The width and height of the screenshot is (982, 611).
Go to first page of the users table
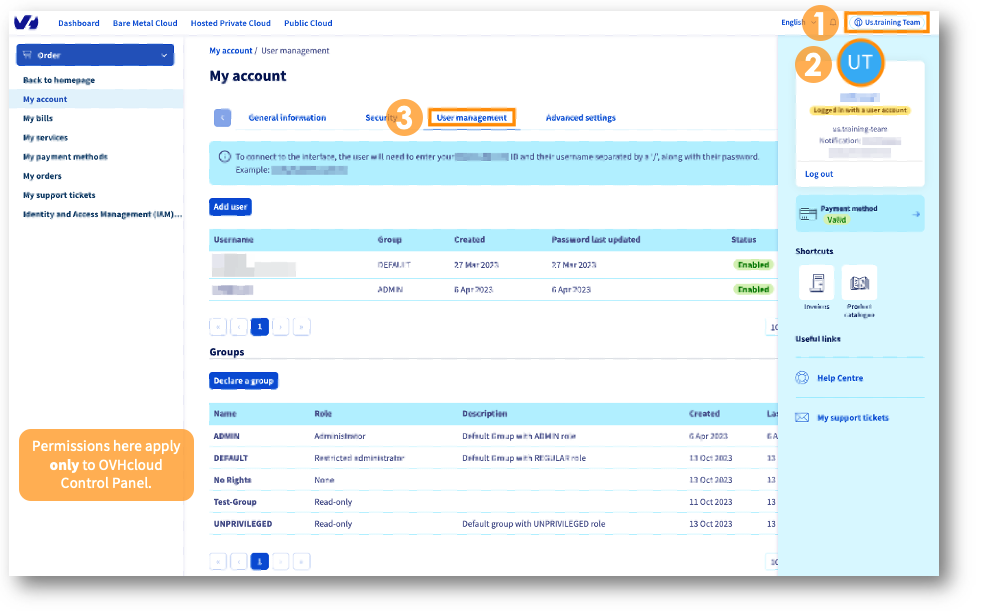point(218,327)
